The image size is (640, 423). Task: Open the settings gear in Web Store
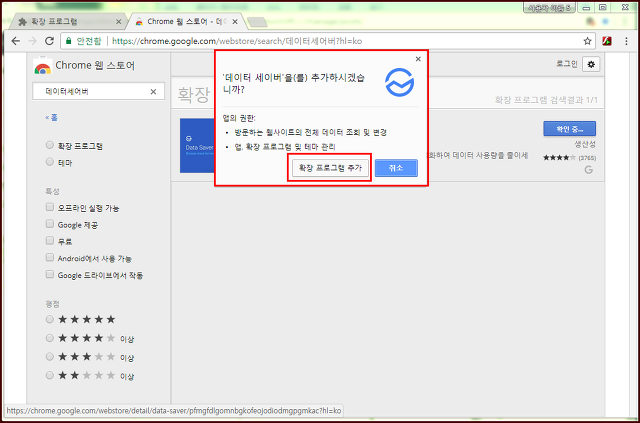click(591, 64)
